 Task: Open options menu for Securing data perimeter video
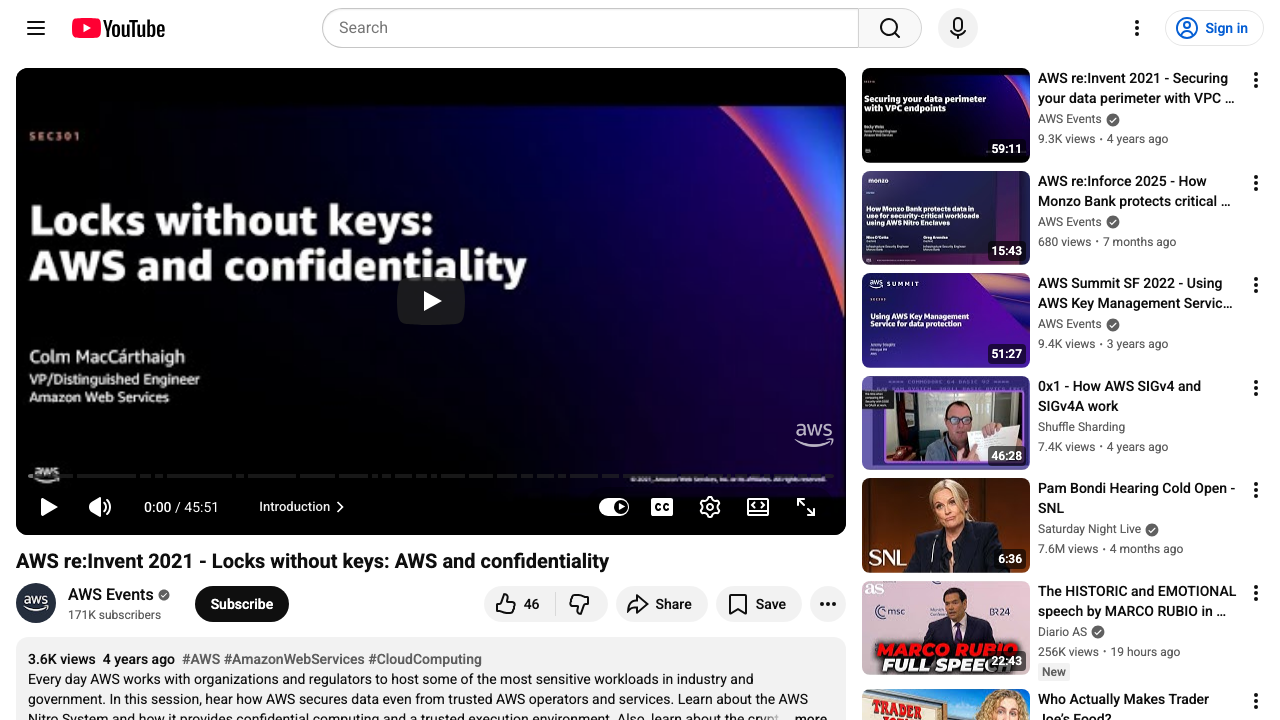click(1256, 80)
